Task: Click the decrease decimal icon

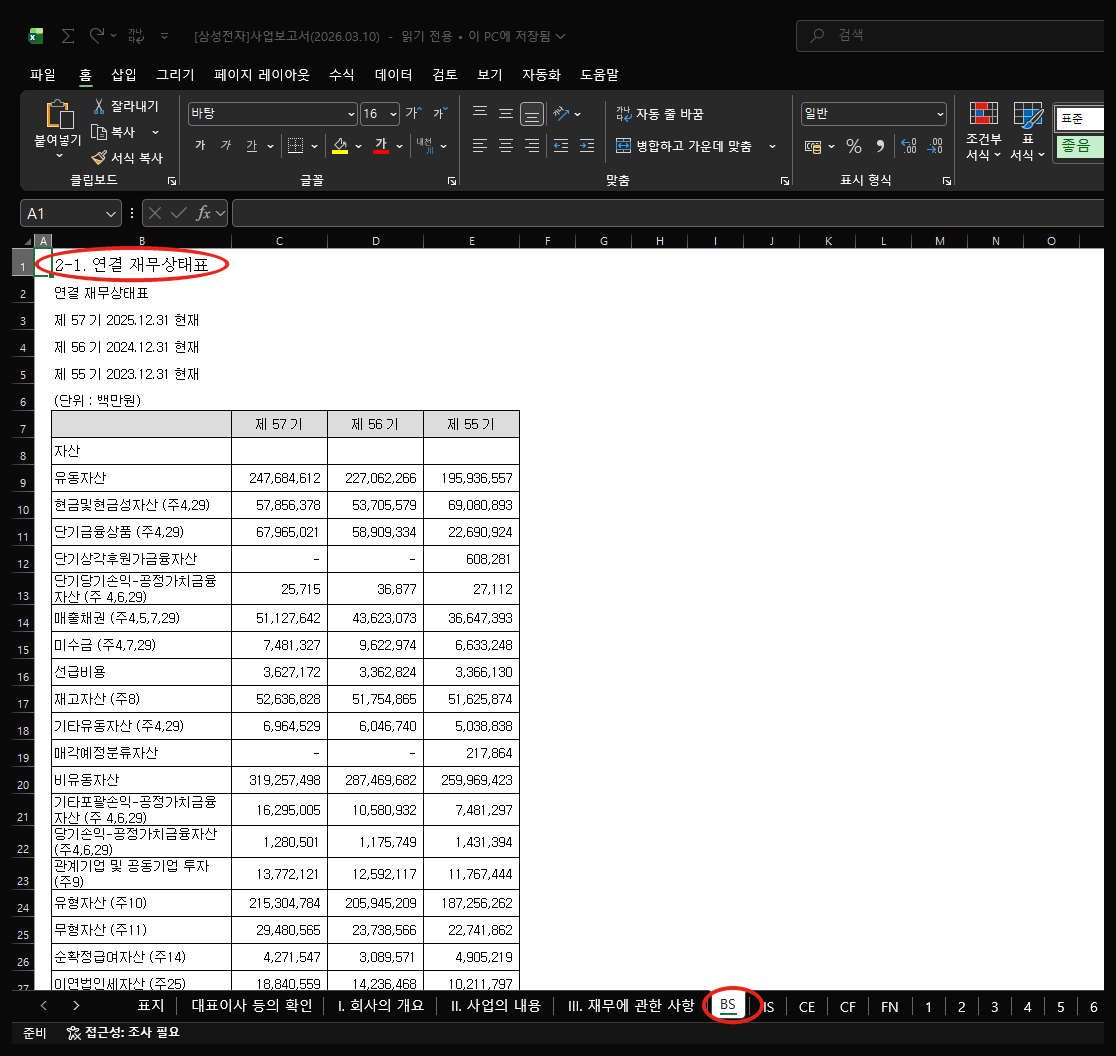Action: (935, 146)
